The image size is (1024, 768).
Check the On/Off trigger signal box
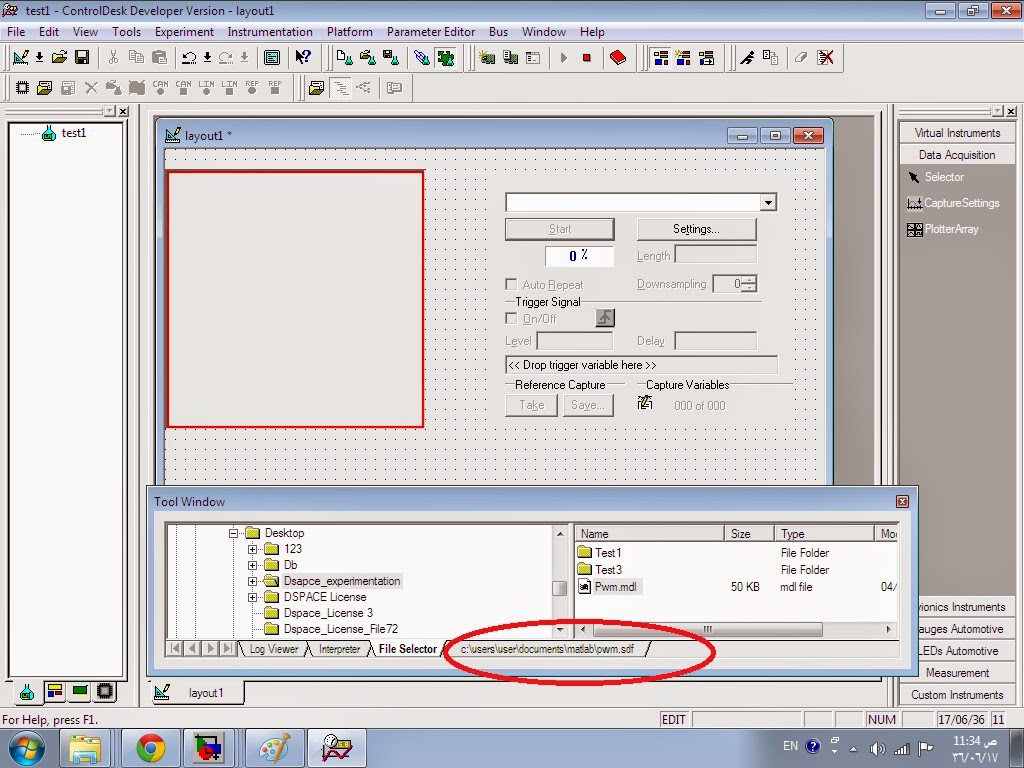[x=510, y=318]
